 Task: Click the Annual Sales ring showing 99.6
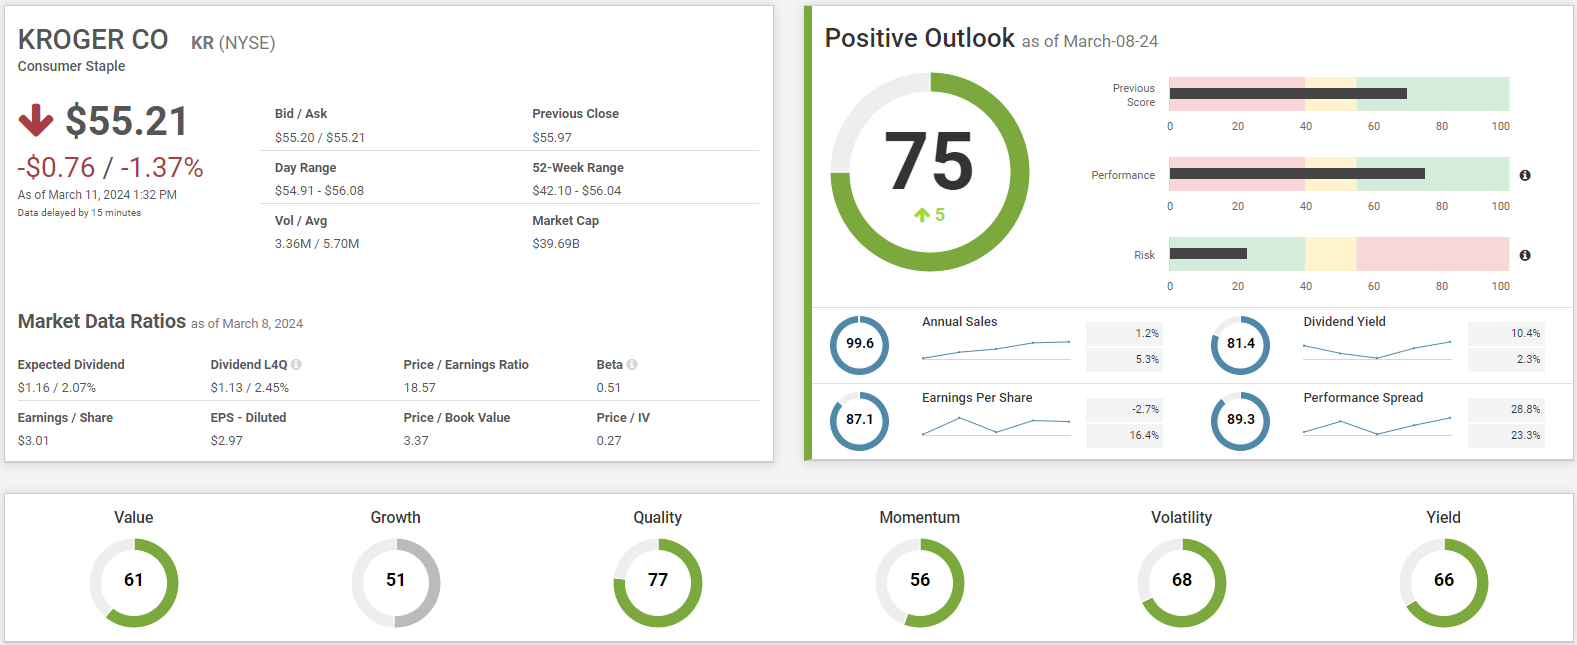coord(860,345)
